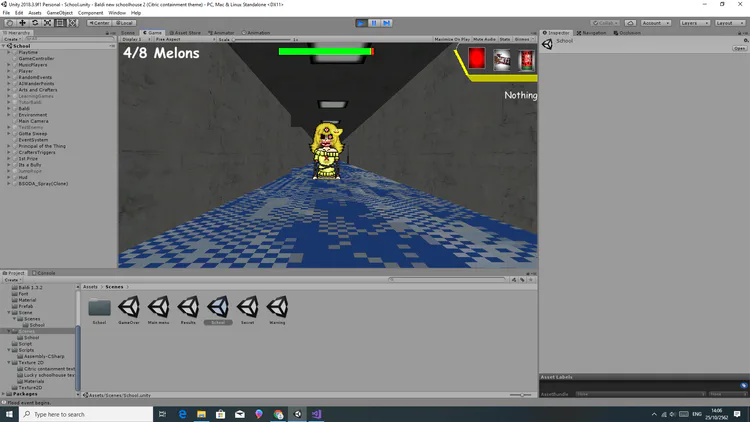Toggle Gizmos in the Game view

point(524,39)
